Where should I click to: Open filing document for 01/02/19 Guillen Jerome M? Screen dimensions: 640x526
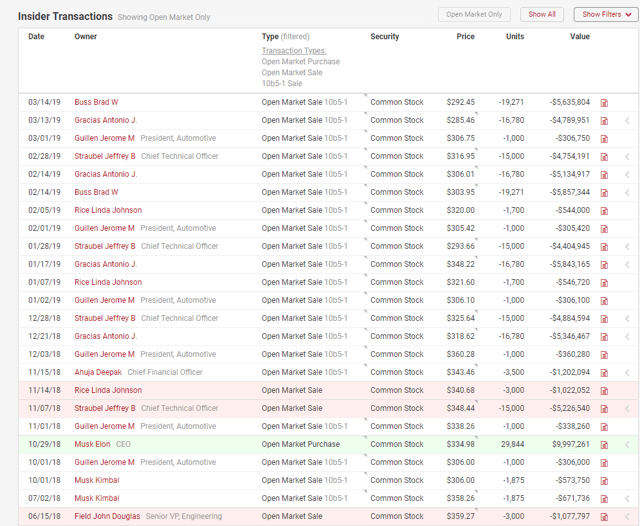[604, 300]
